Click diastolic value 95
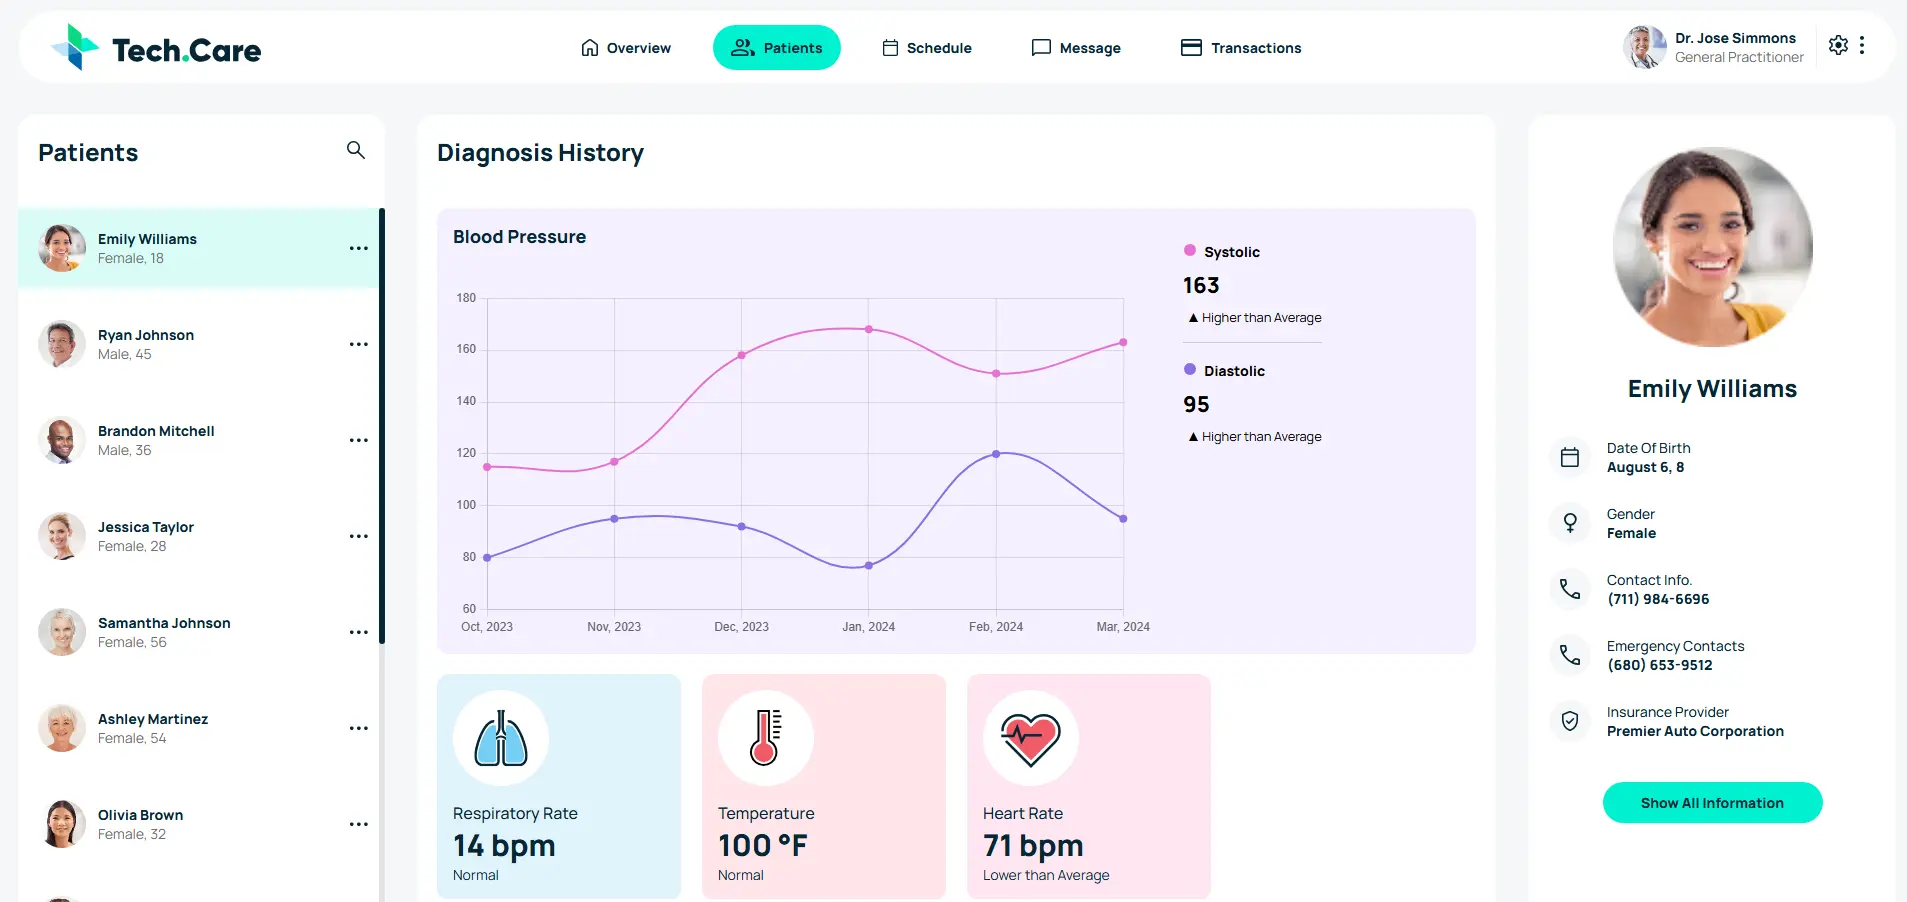 click(1196, 404)
